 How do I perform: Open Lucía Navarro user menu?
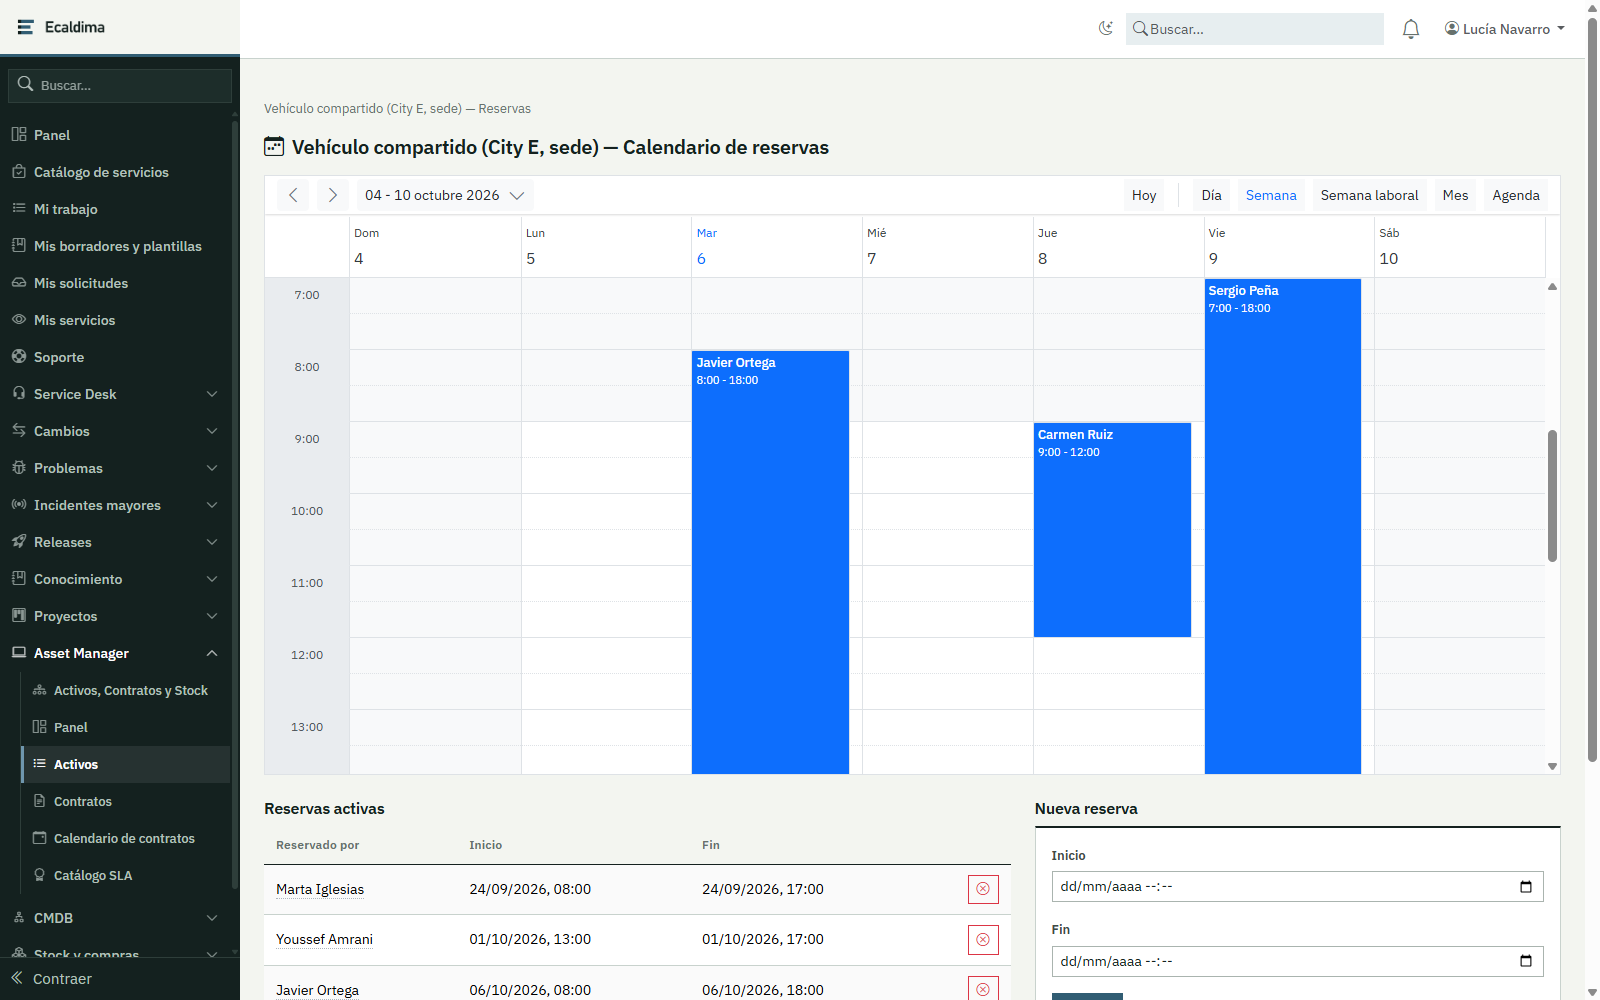1505,29
